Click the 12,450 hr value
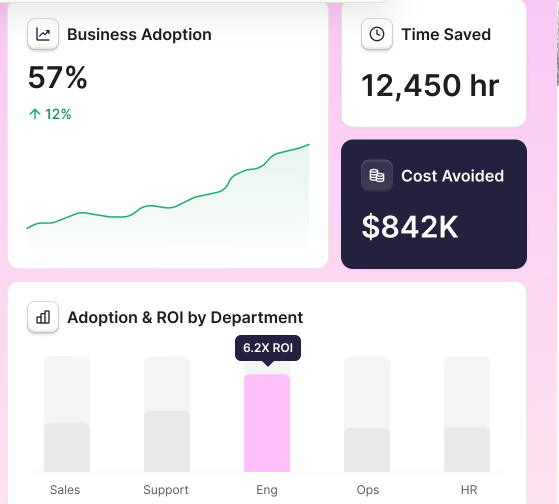Screen dimensions: 559x504 (430, 86)
